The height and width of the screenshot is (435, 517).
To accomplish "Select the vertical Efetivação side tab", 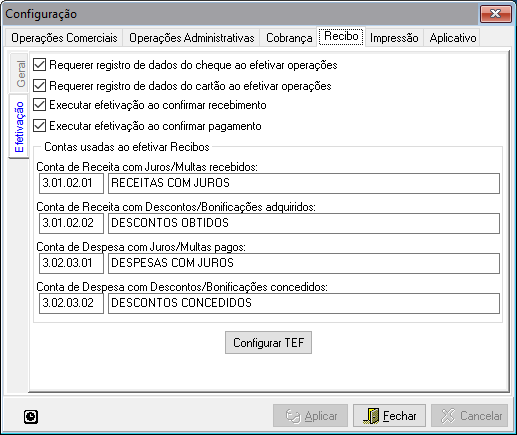I will point(19,127).
